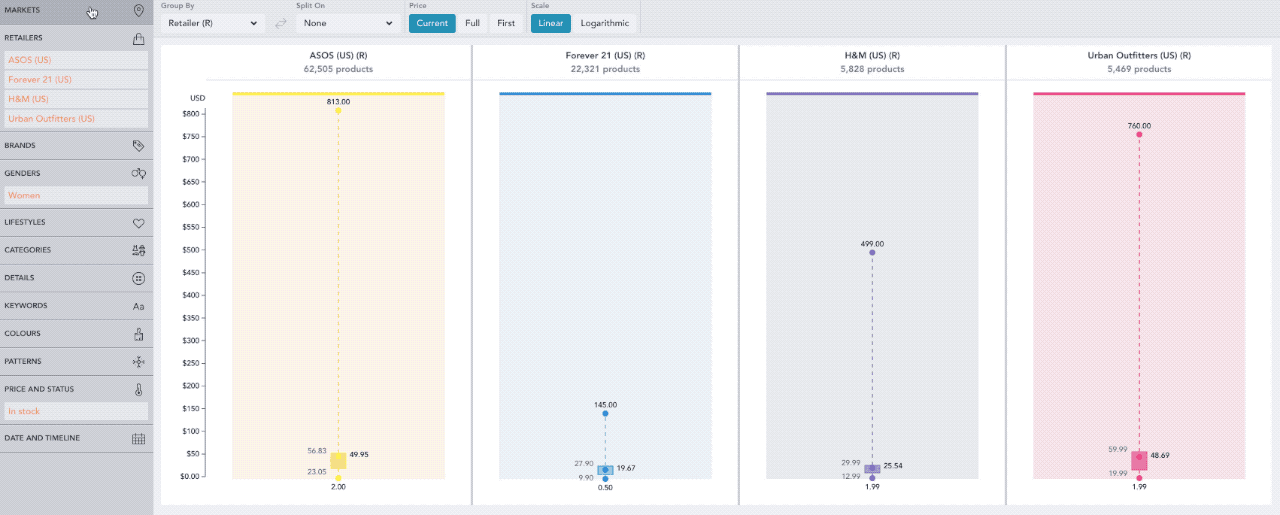Viewport: 1280px width, 515px height.
Task: Click the H&M (US) retailer filter
Action: (x=76, y=99)
